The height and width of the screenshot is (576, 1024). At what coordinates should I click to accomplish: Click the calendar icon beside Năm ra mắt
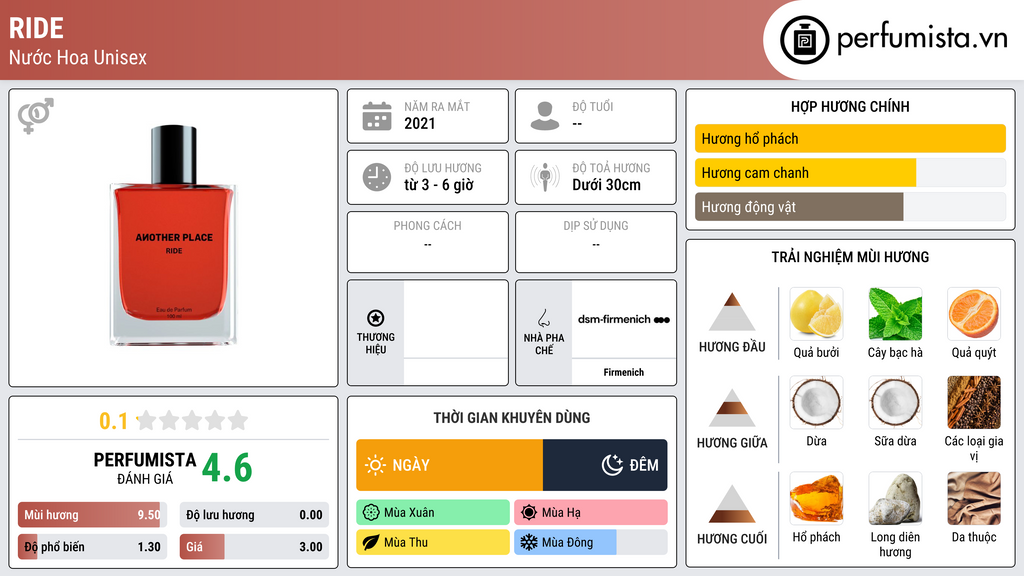(x=377, y=116)
